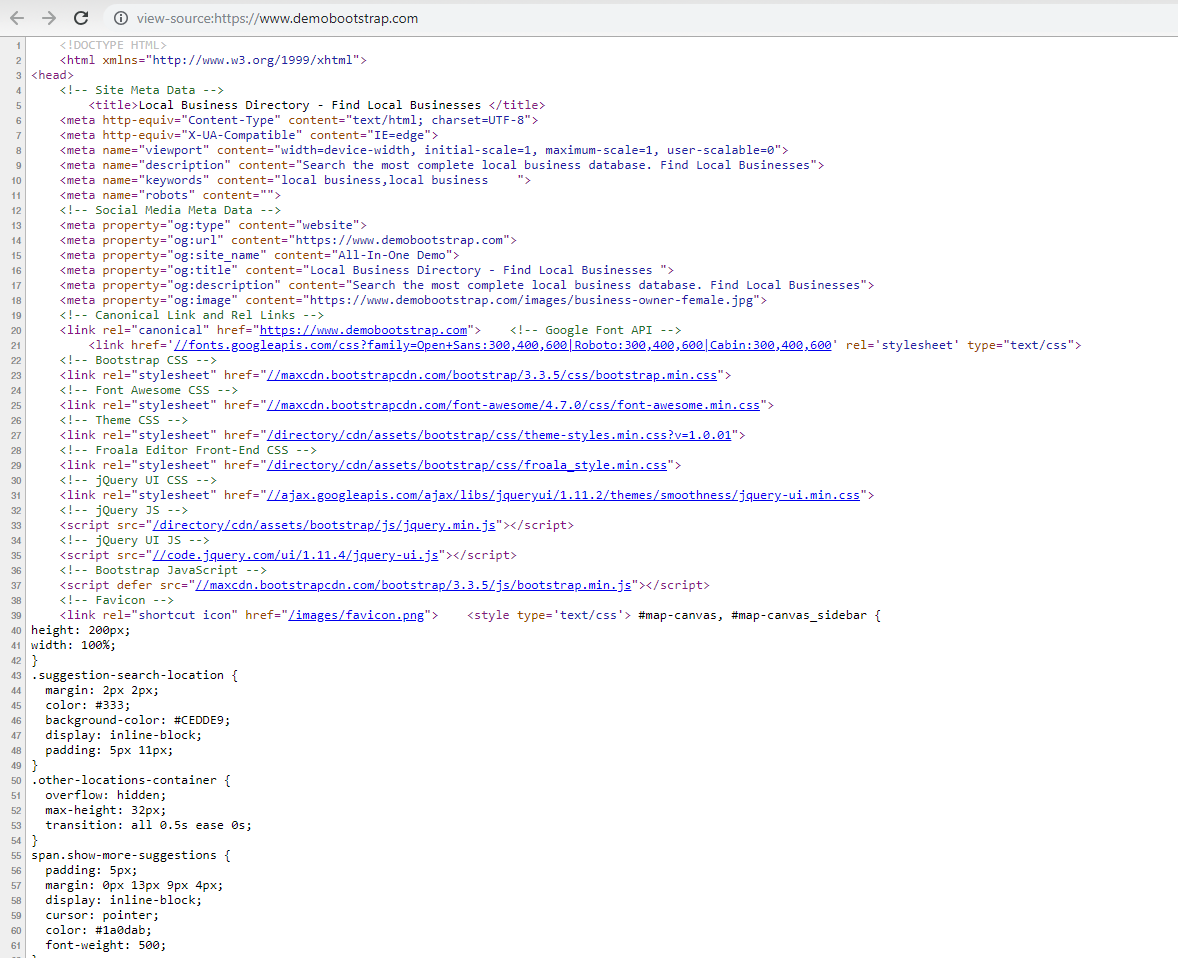Click the '.other-locations-container {' selector

pos(131,781)
